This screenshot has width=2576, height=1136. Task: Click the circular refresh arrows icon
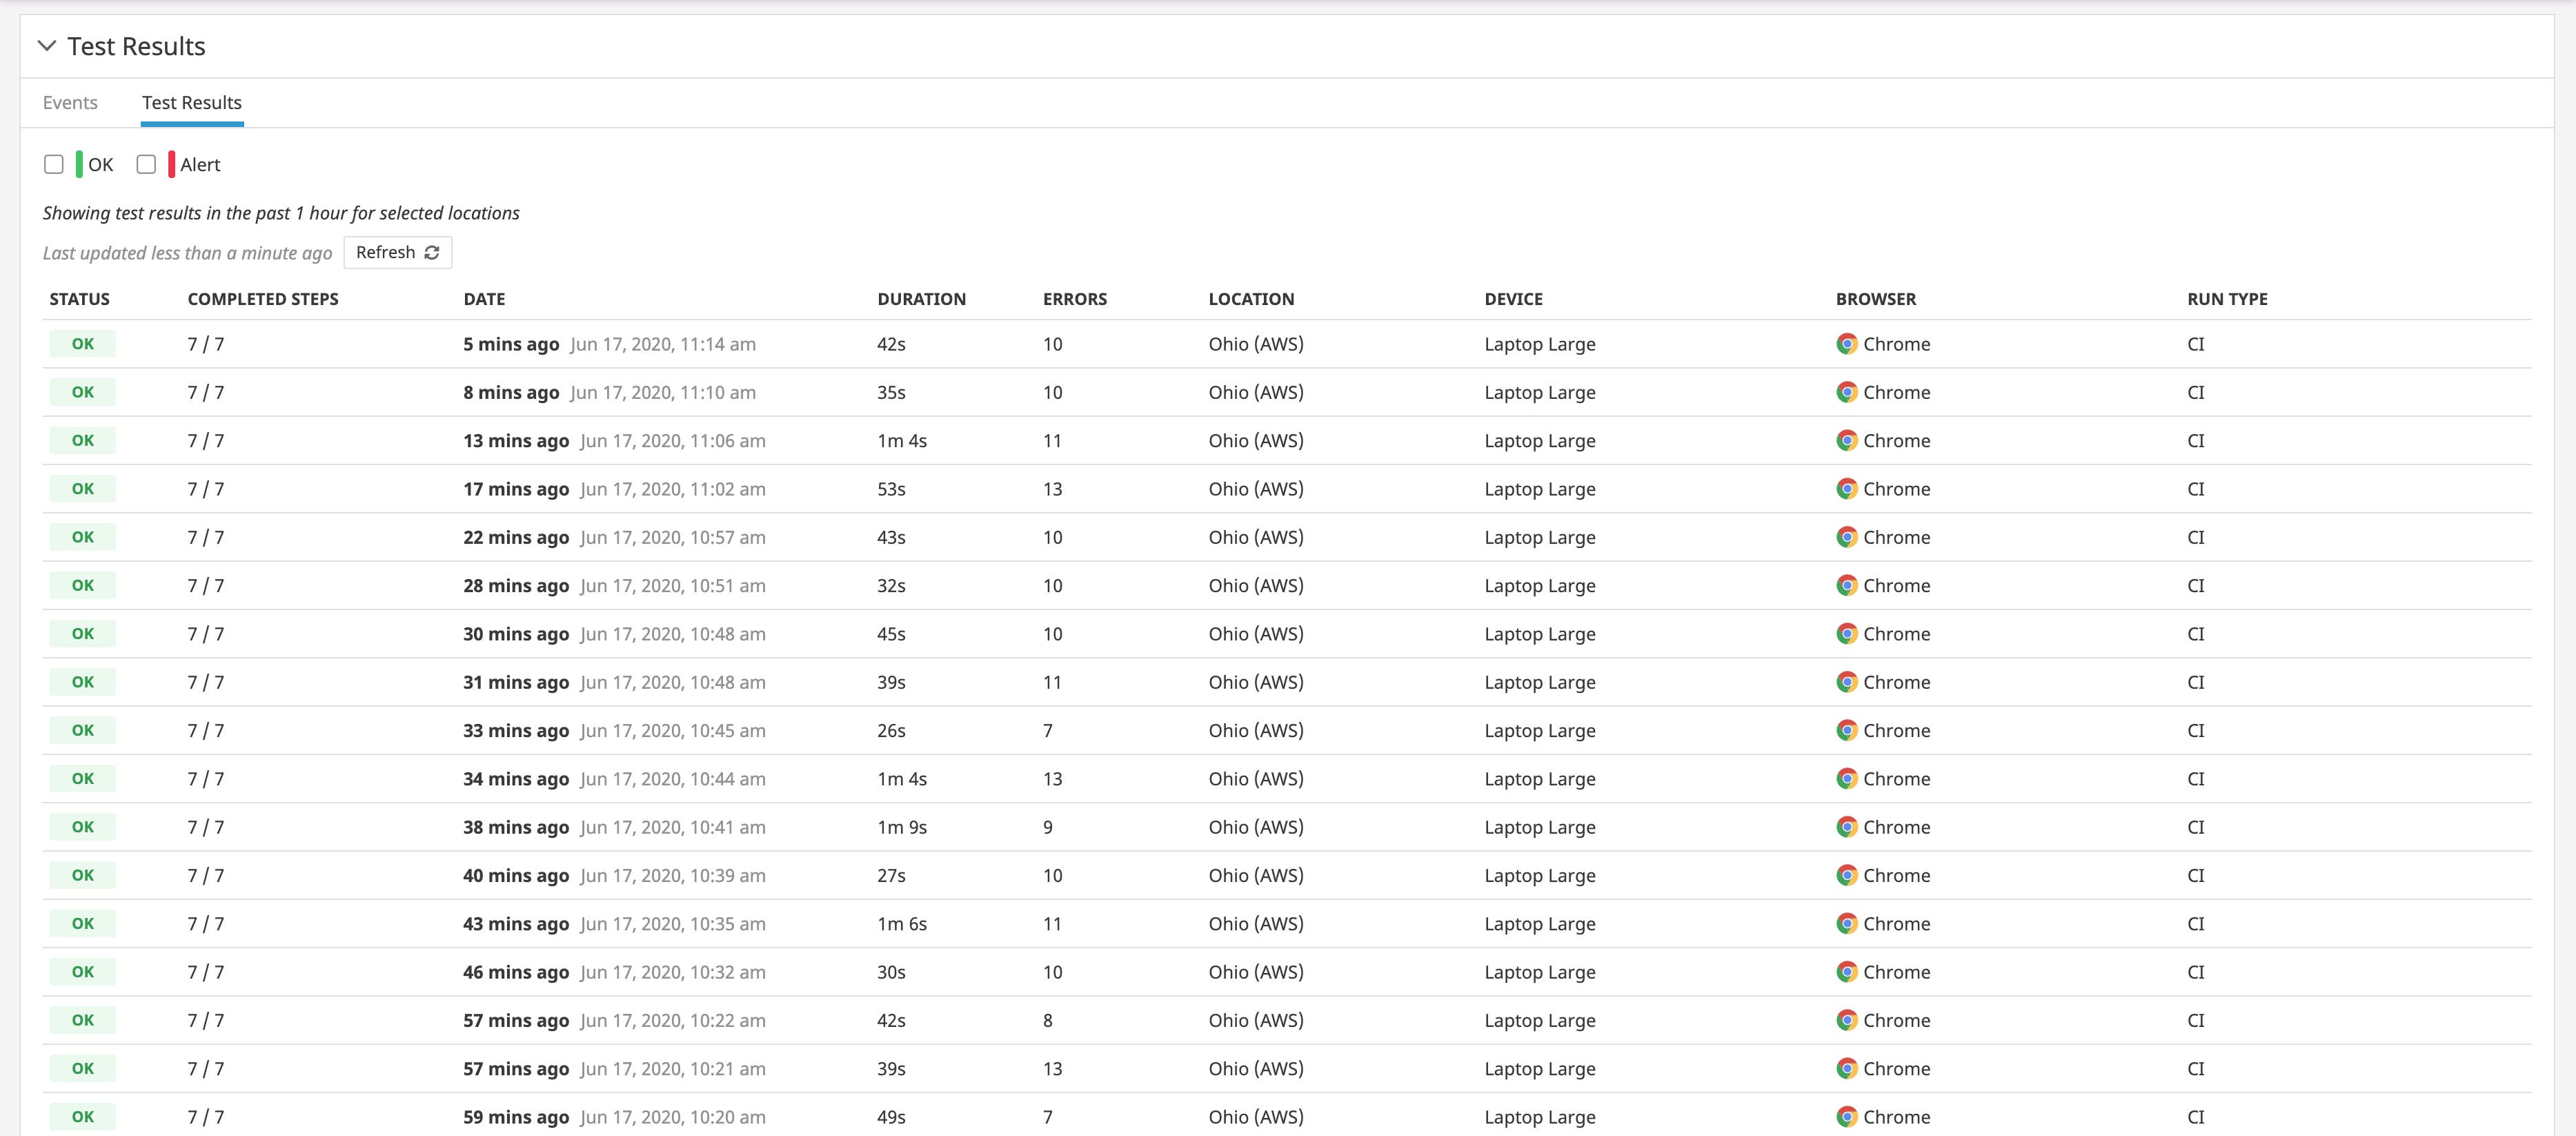click(x=432, y=252)
